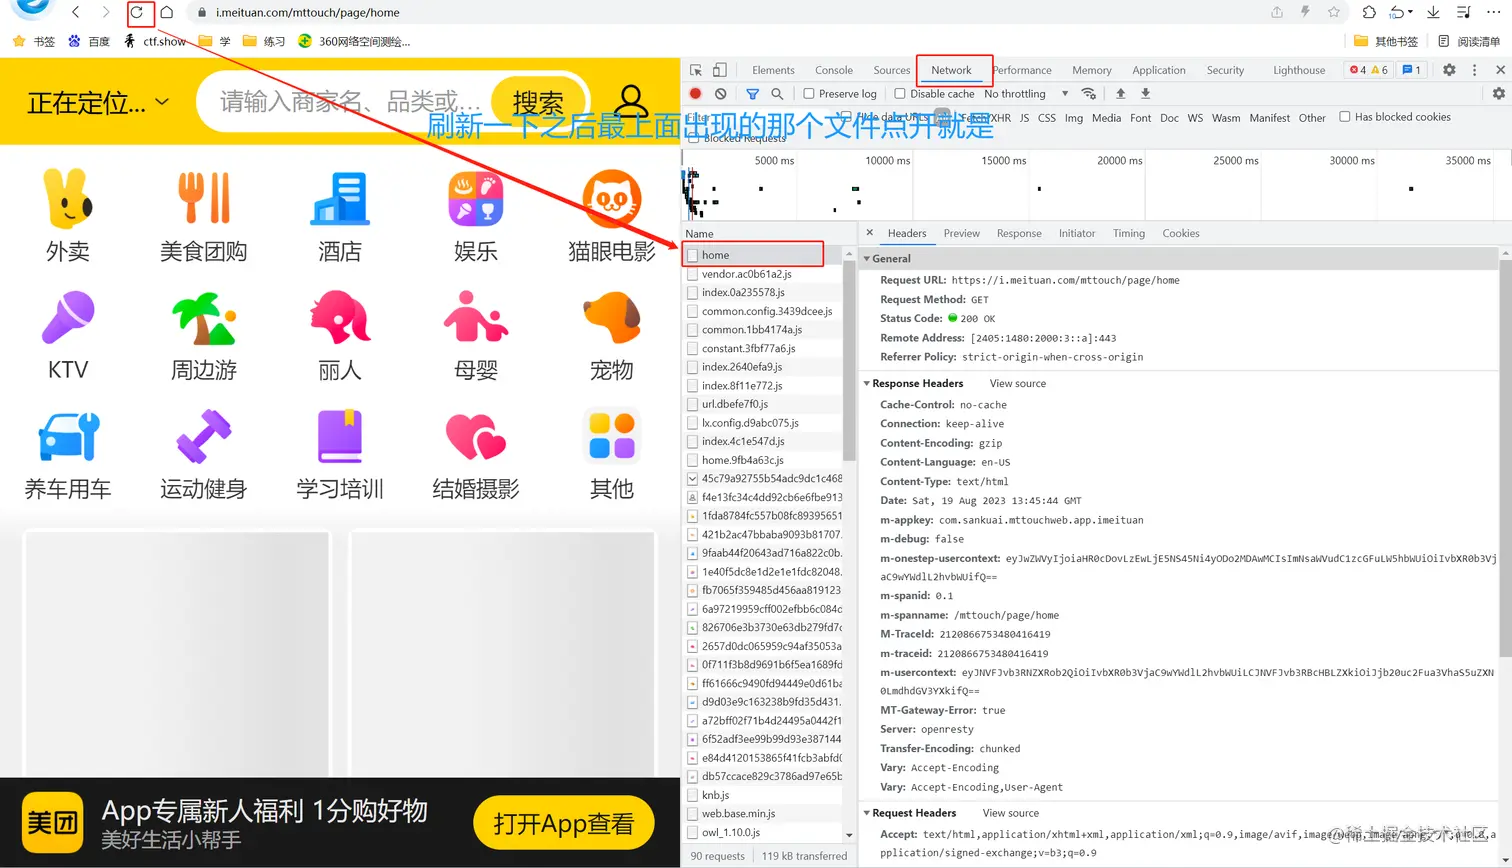Open the Response tab of request details
Viewport: 1512px width, 868px height.
(x=1019, y=233)
